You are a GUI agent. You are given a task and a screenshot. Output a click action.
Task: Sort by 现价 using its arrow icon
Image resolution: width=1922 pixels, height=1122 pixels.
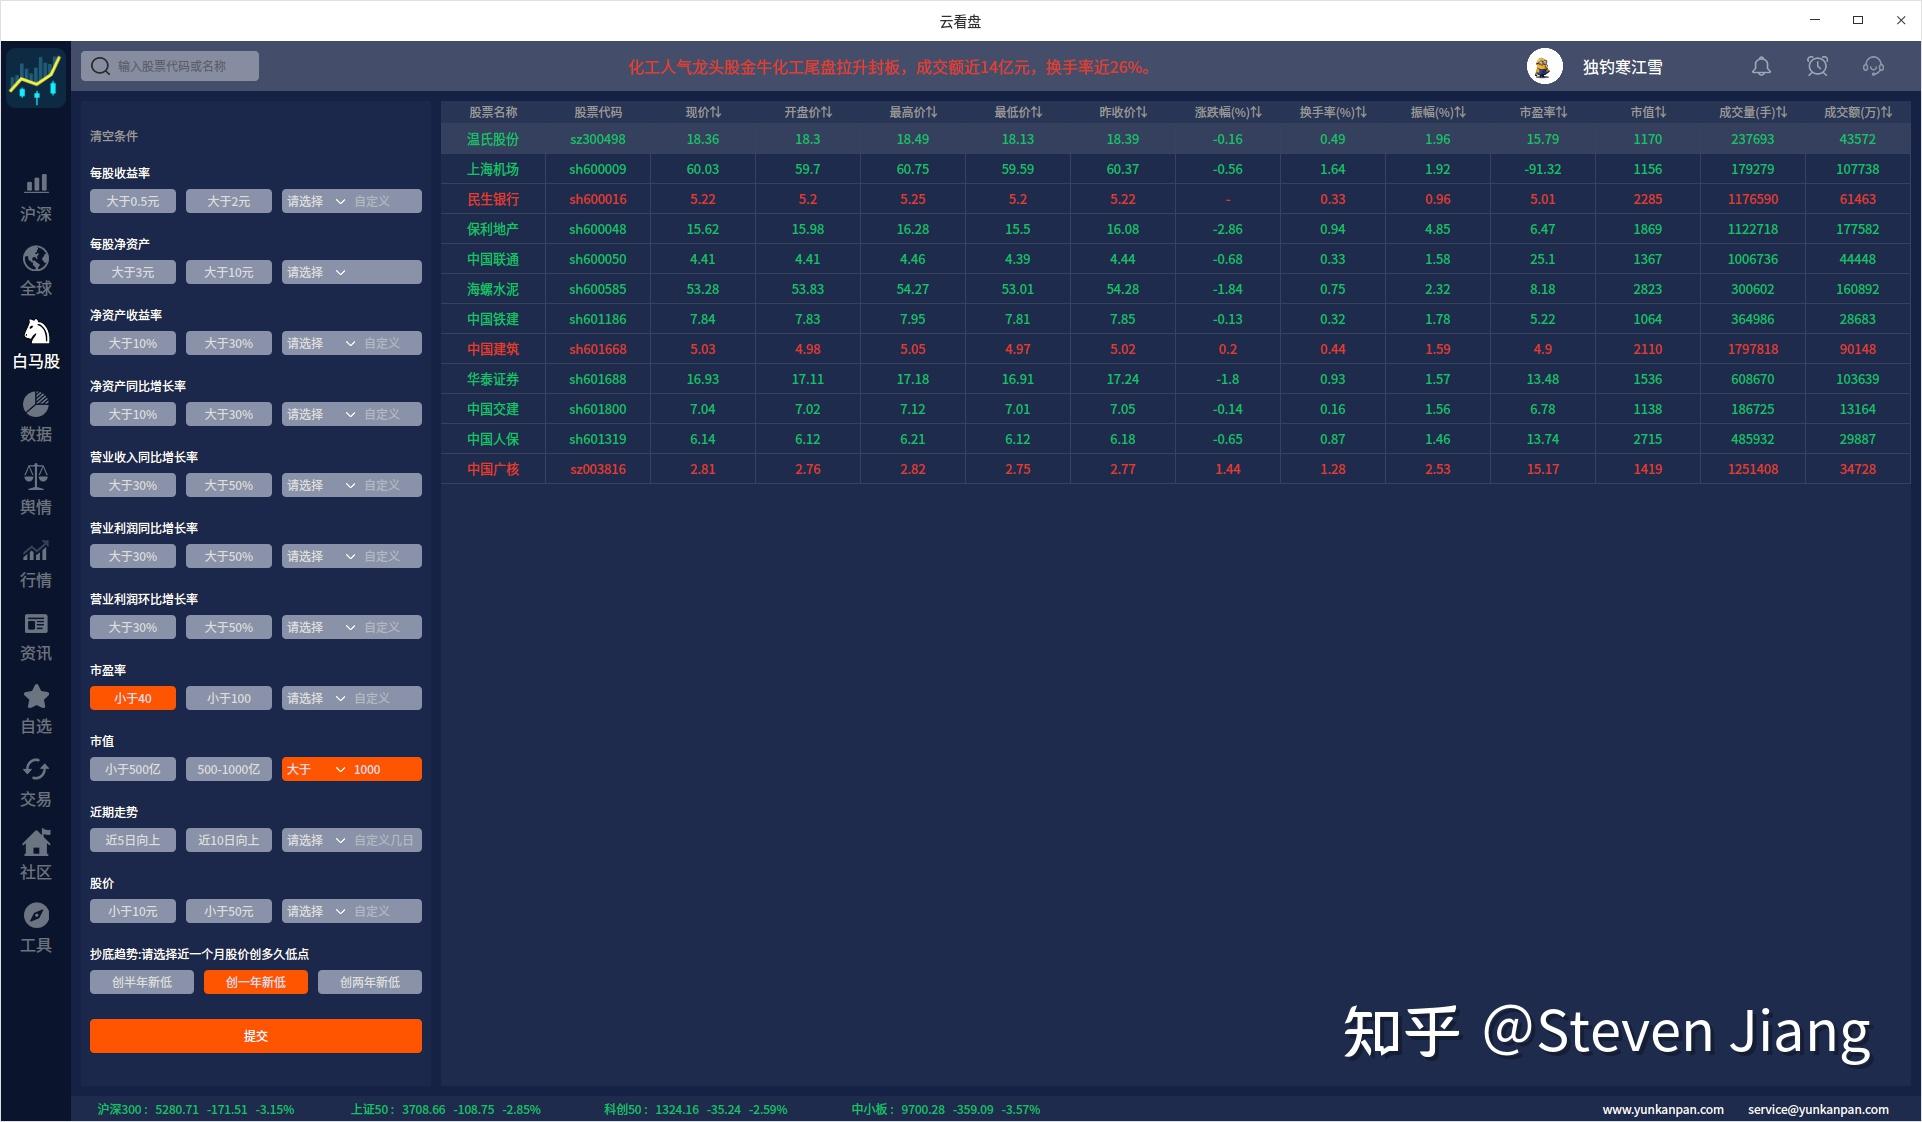coord(716,112)
